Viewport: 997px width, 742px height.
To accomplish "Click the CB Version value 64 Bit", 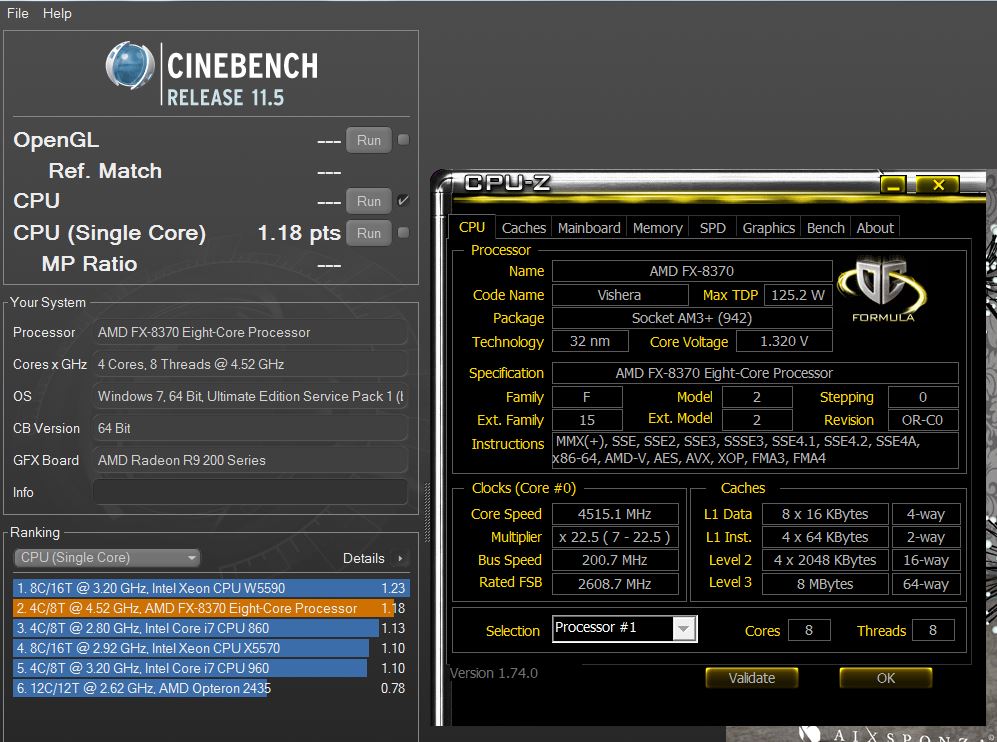I will click(x=250, y=428).
